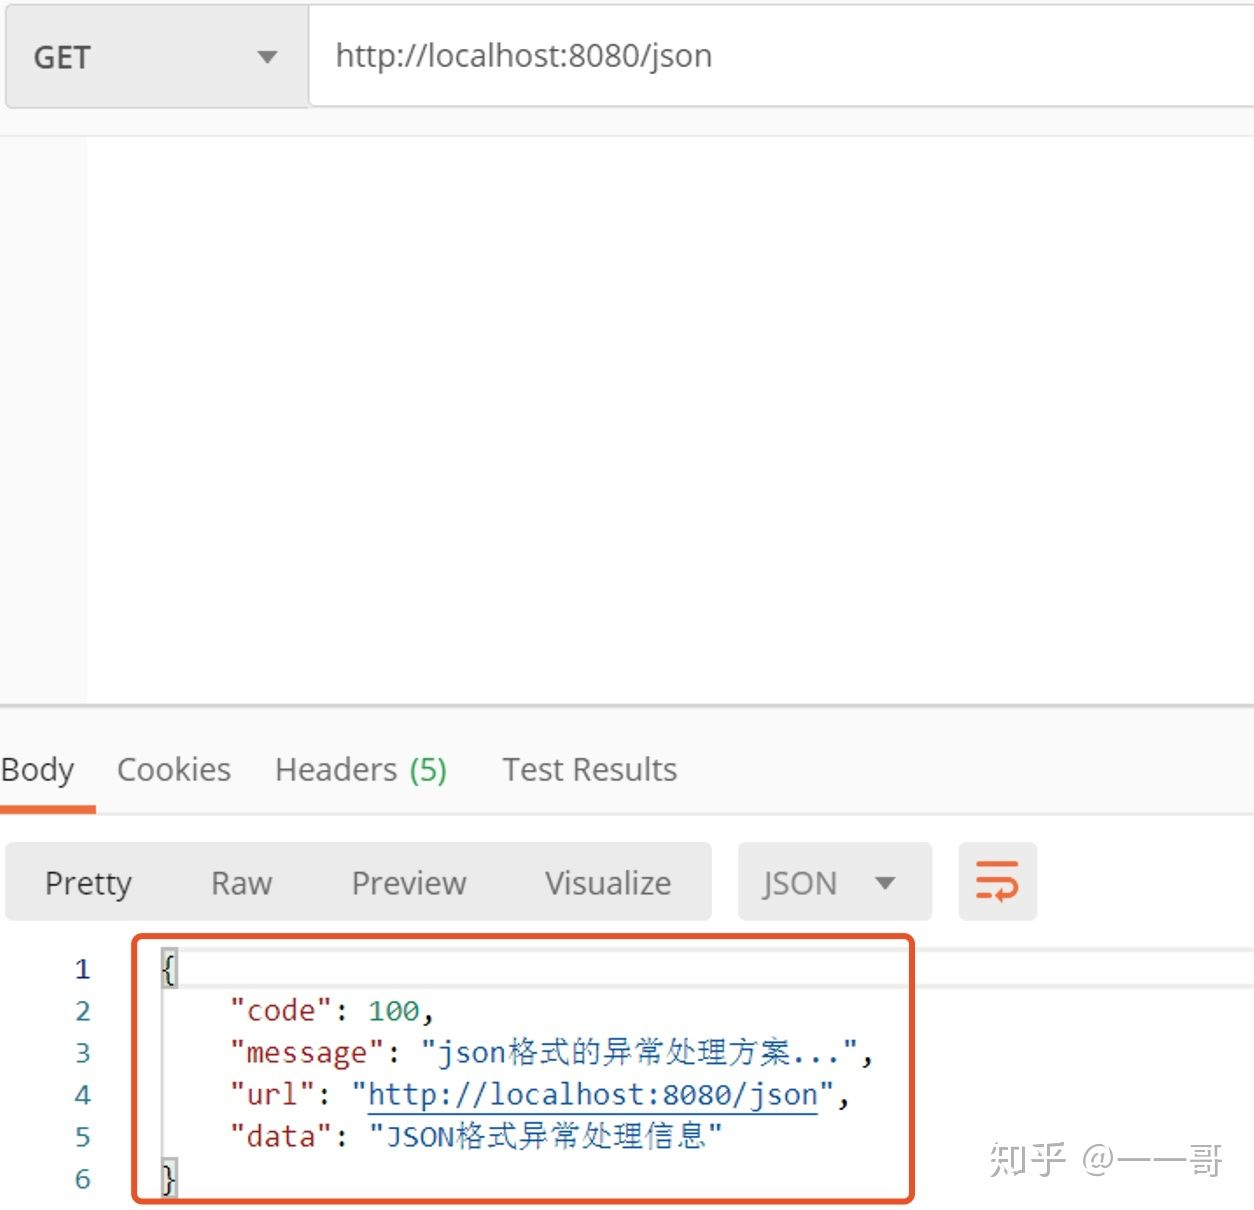Open the GET method dropdown

point(157,56)
